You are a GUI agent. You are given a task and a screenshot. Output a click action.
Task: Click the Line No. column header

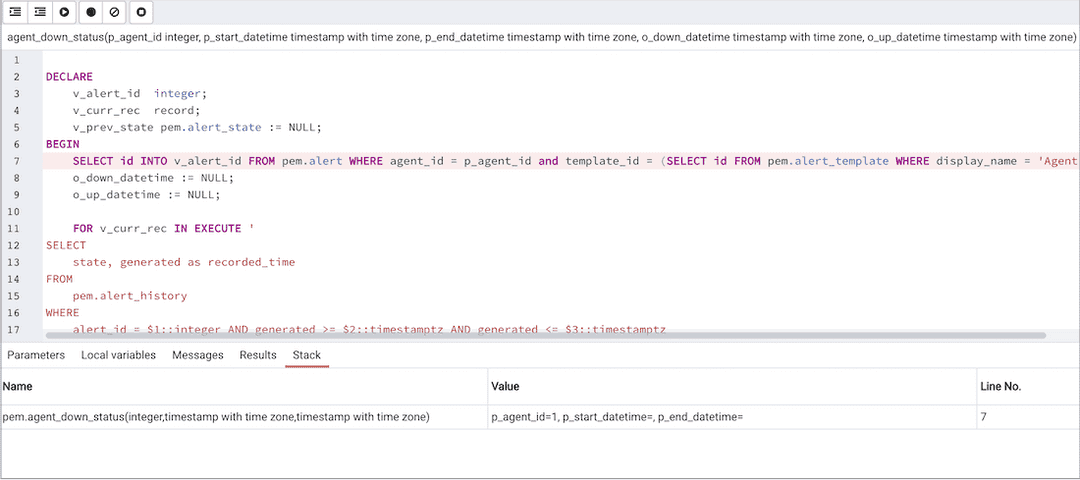[1000, 386]
